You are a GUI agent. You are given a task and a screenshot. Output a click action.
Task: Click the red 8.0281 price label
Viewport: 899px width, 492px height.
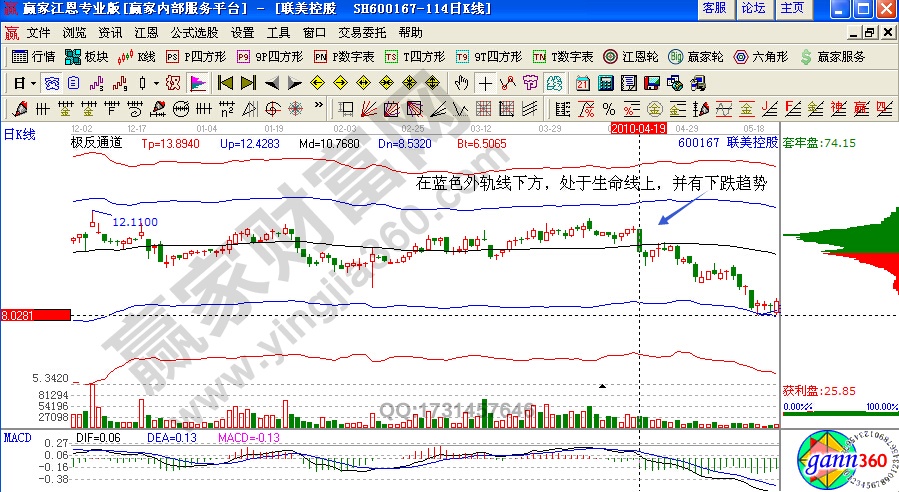pos(36,315)
